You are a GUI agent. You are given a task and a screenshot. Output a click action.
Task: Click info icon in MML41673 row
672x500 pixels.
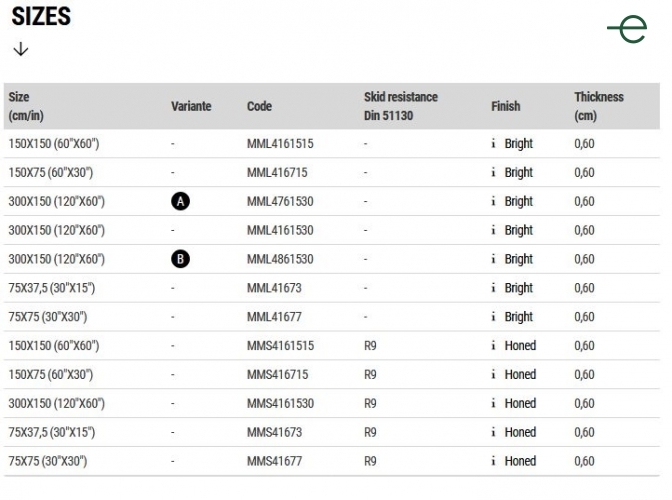(x=493, y=288)
